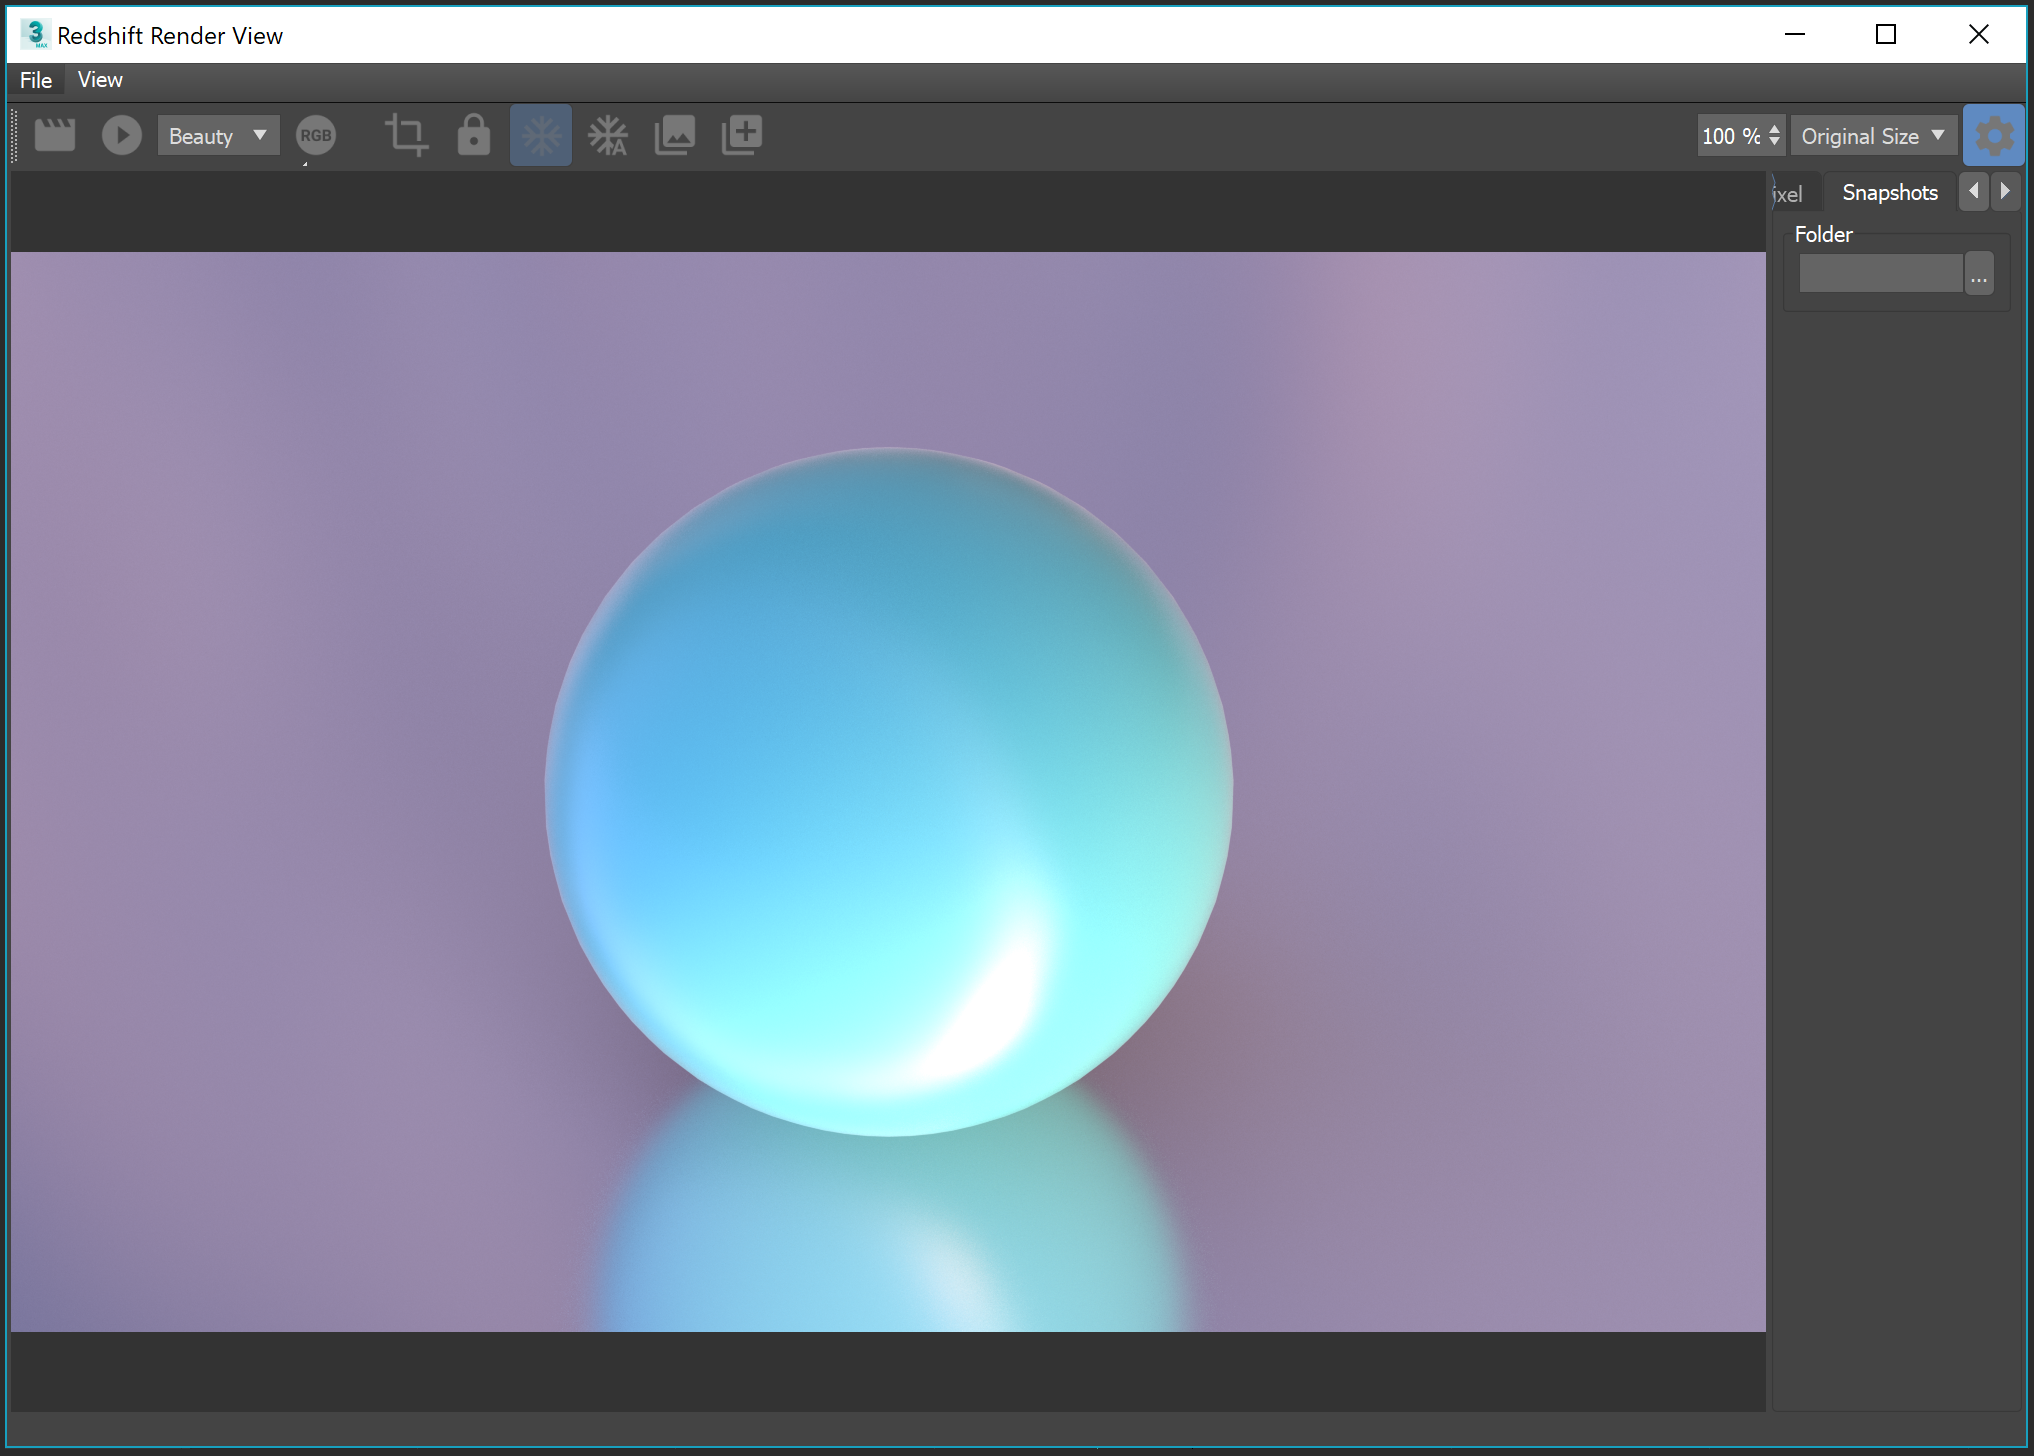Start IPR with the play button
Image resolution: width=2034 pixels, height=1456 pixels.
click(x=122, y=135)
